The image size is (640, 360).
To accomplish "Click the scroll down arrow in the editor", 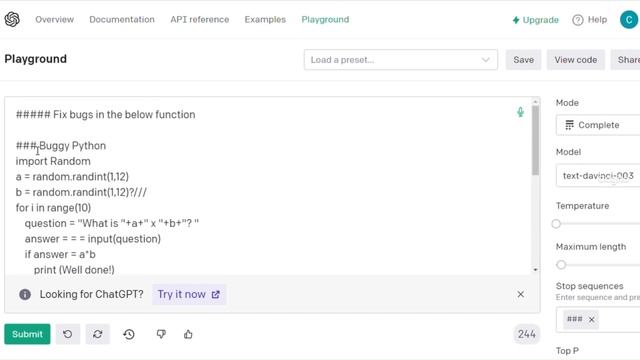I will (x=535, y=269).
